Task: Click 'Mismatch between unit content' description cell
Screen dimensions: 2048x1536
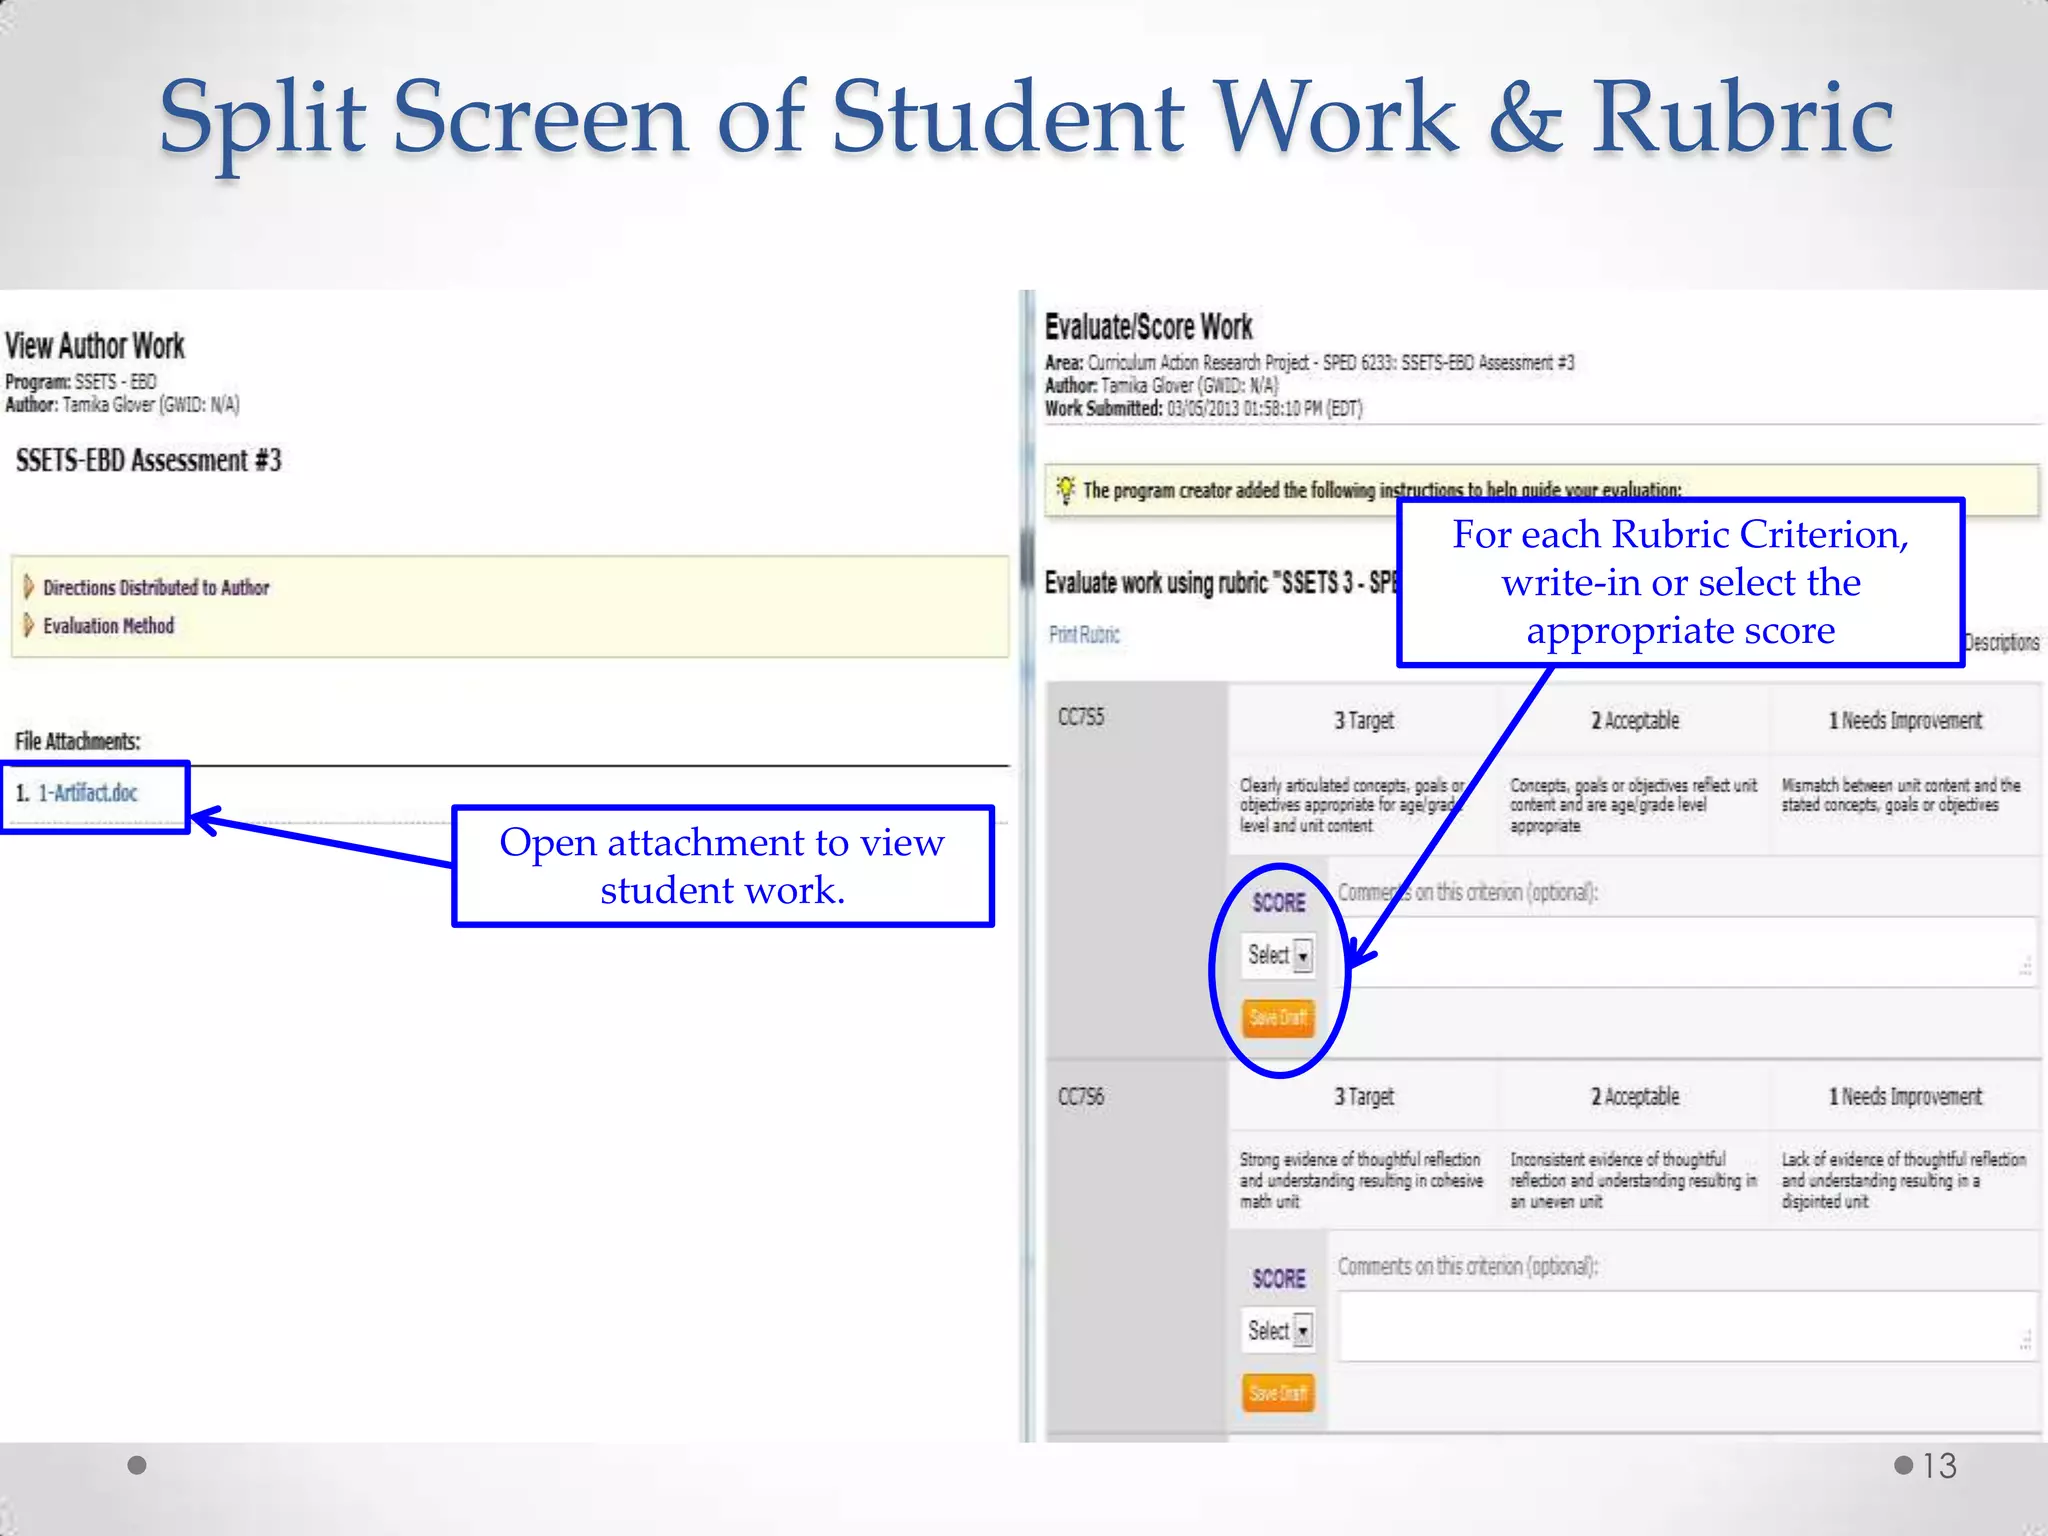Action: pyautogui.click(x=1905, y=805)
